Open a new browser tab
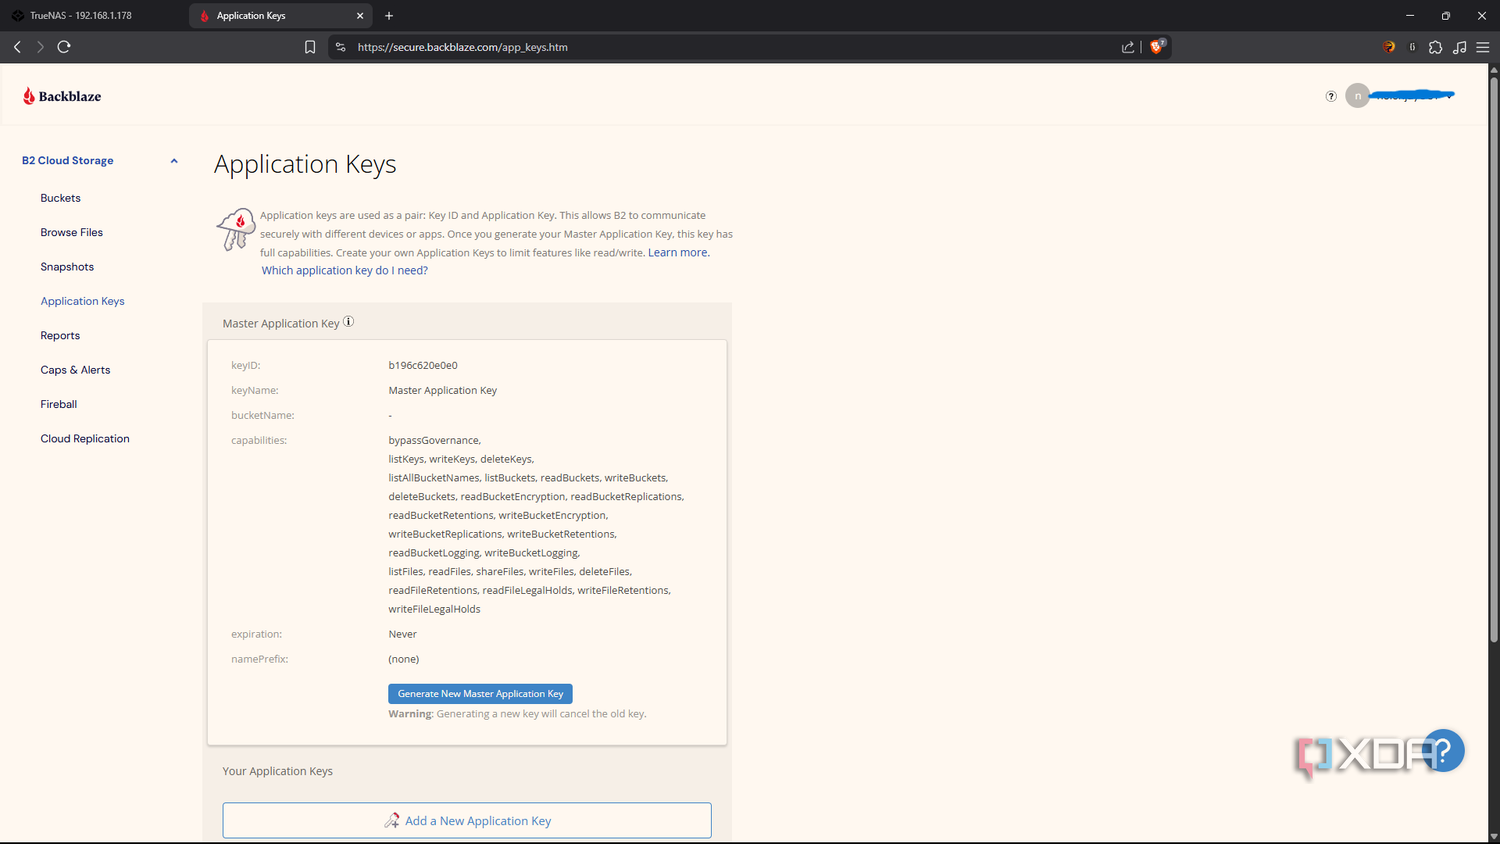Screen dimensions: 1500x844 click(389, 16)
